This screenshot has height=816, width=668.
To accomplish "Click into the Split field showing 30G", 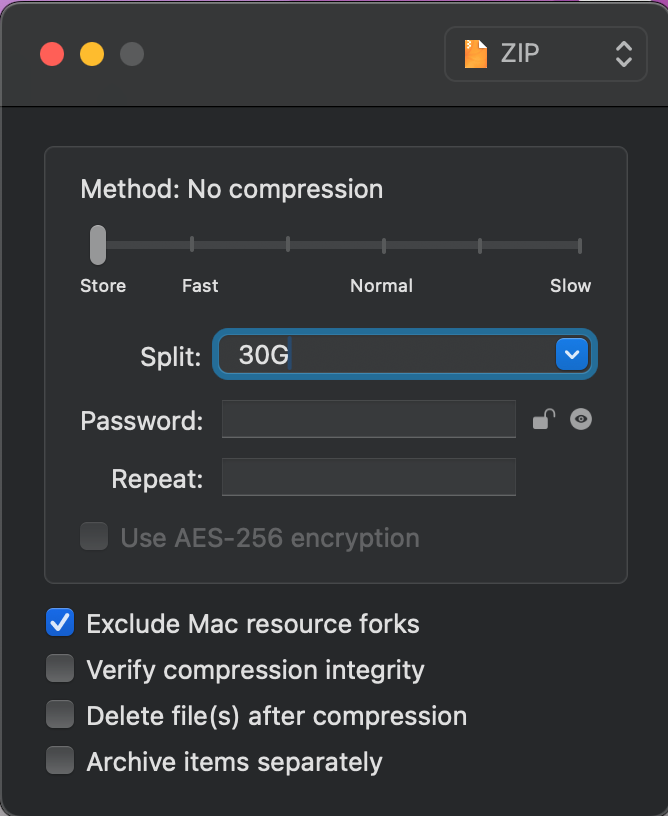I will (387, 354).
